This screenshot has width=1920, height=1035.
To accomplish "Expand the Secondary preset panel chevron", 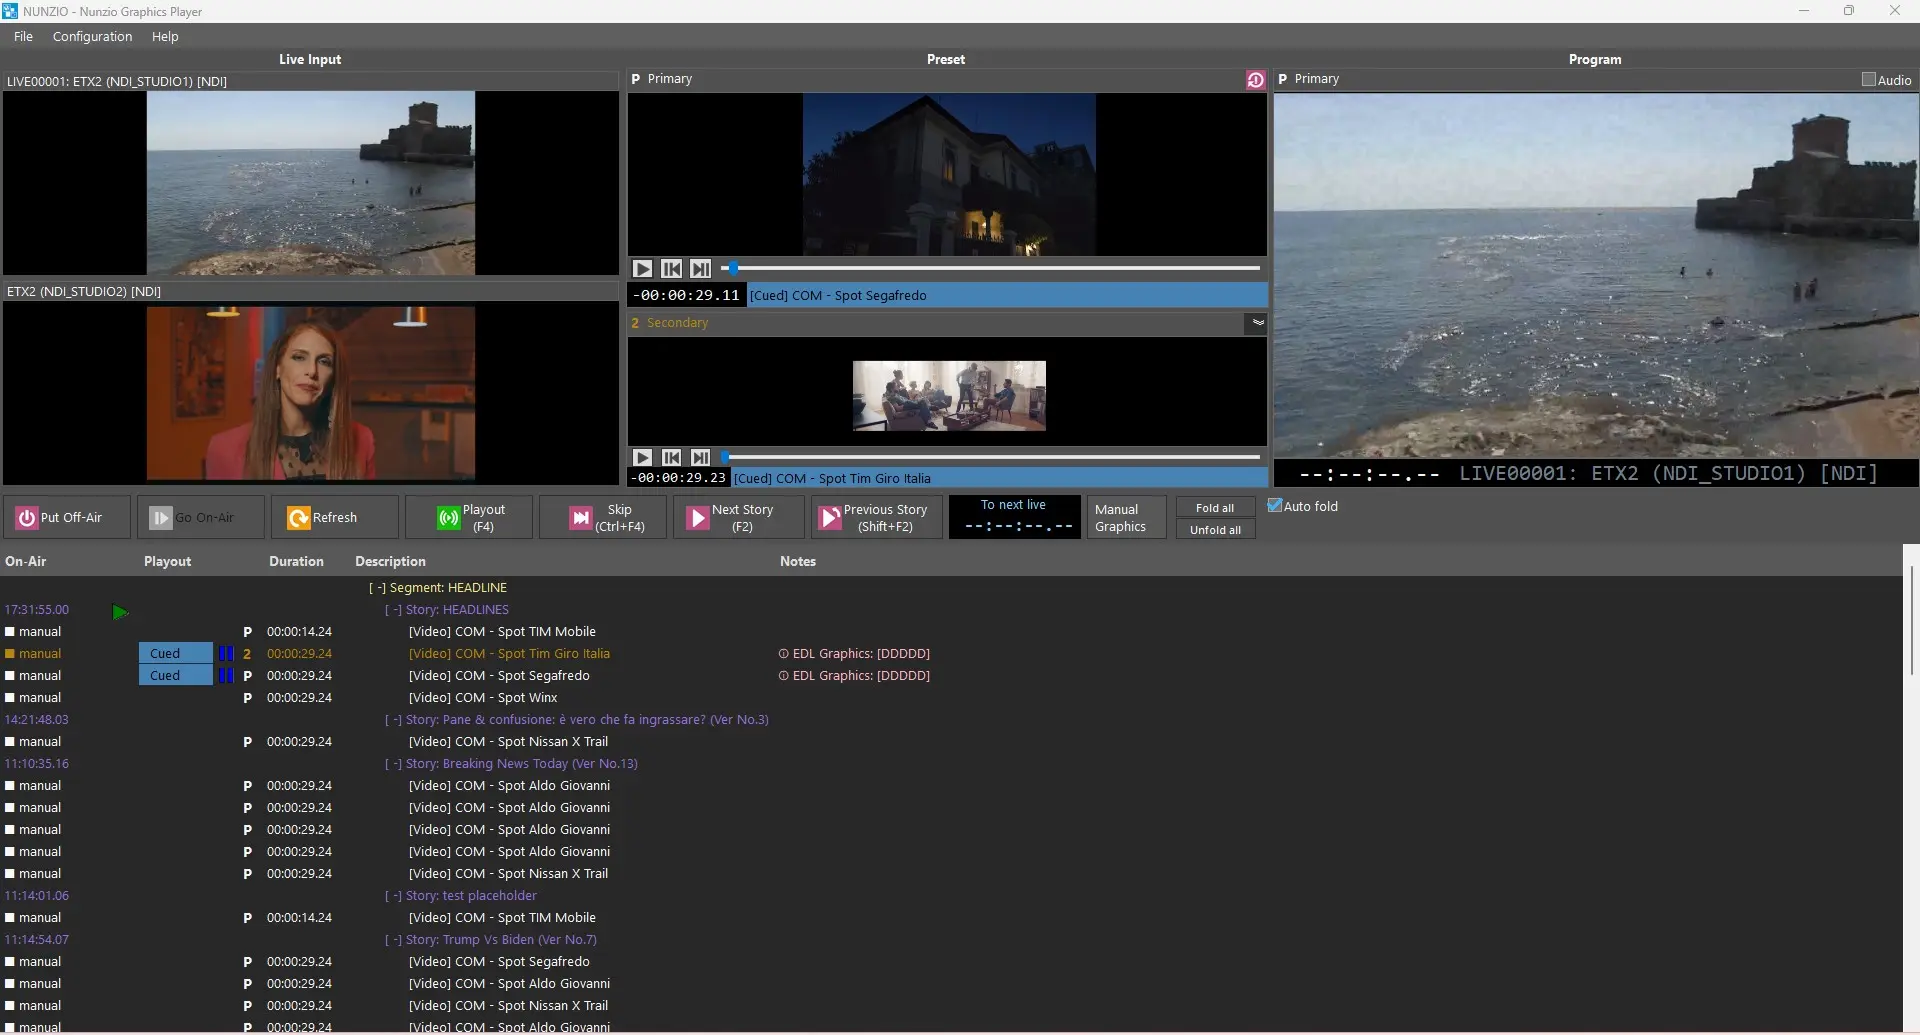I will point(1258,323).
